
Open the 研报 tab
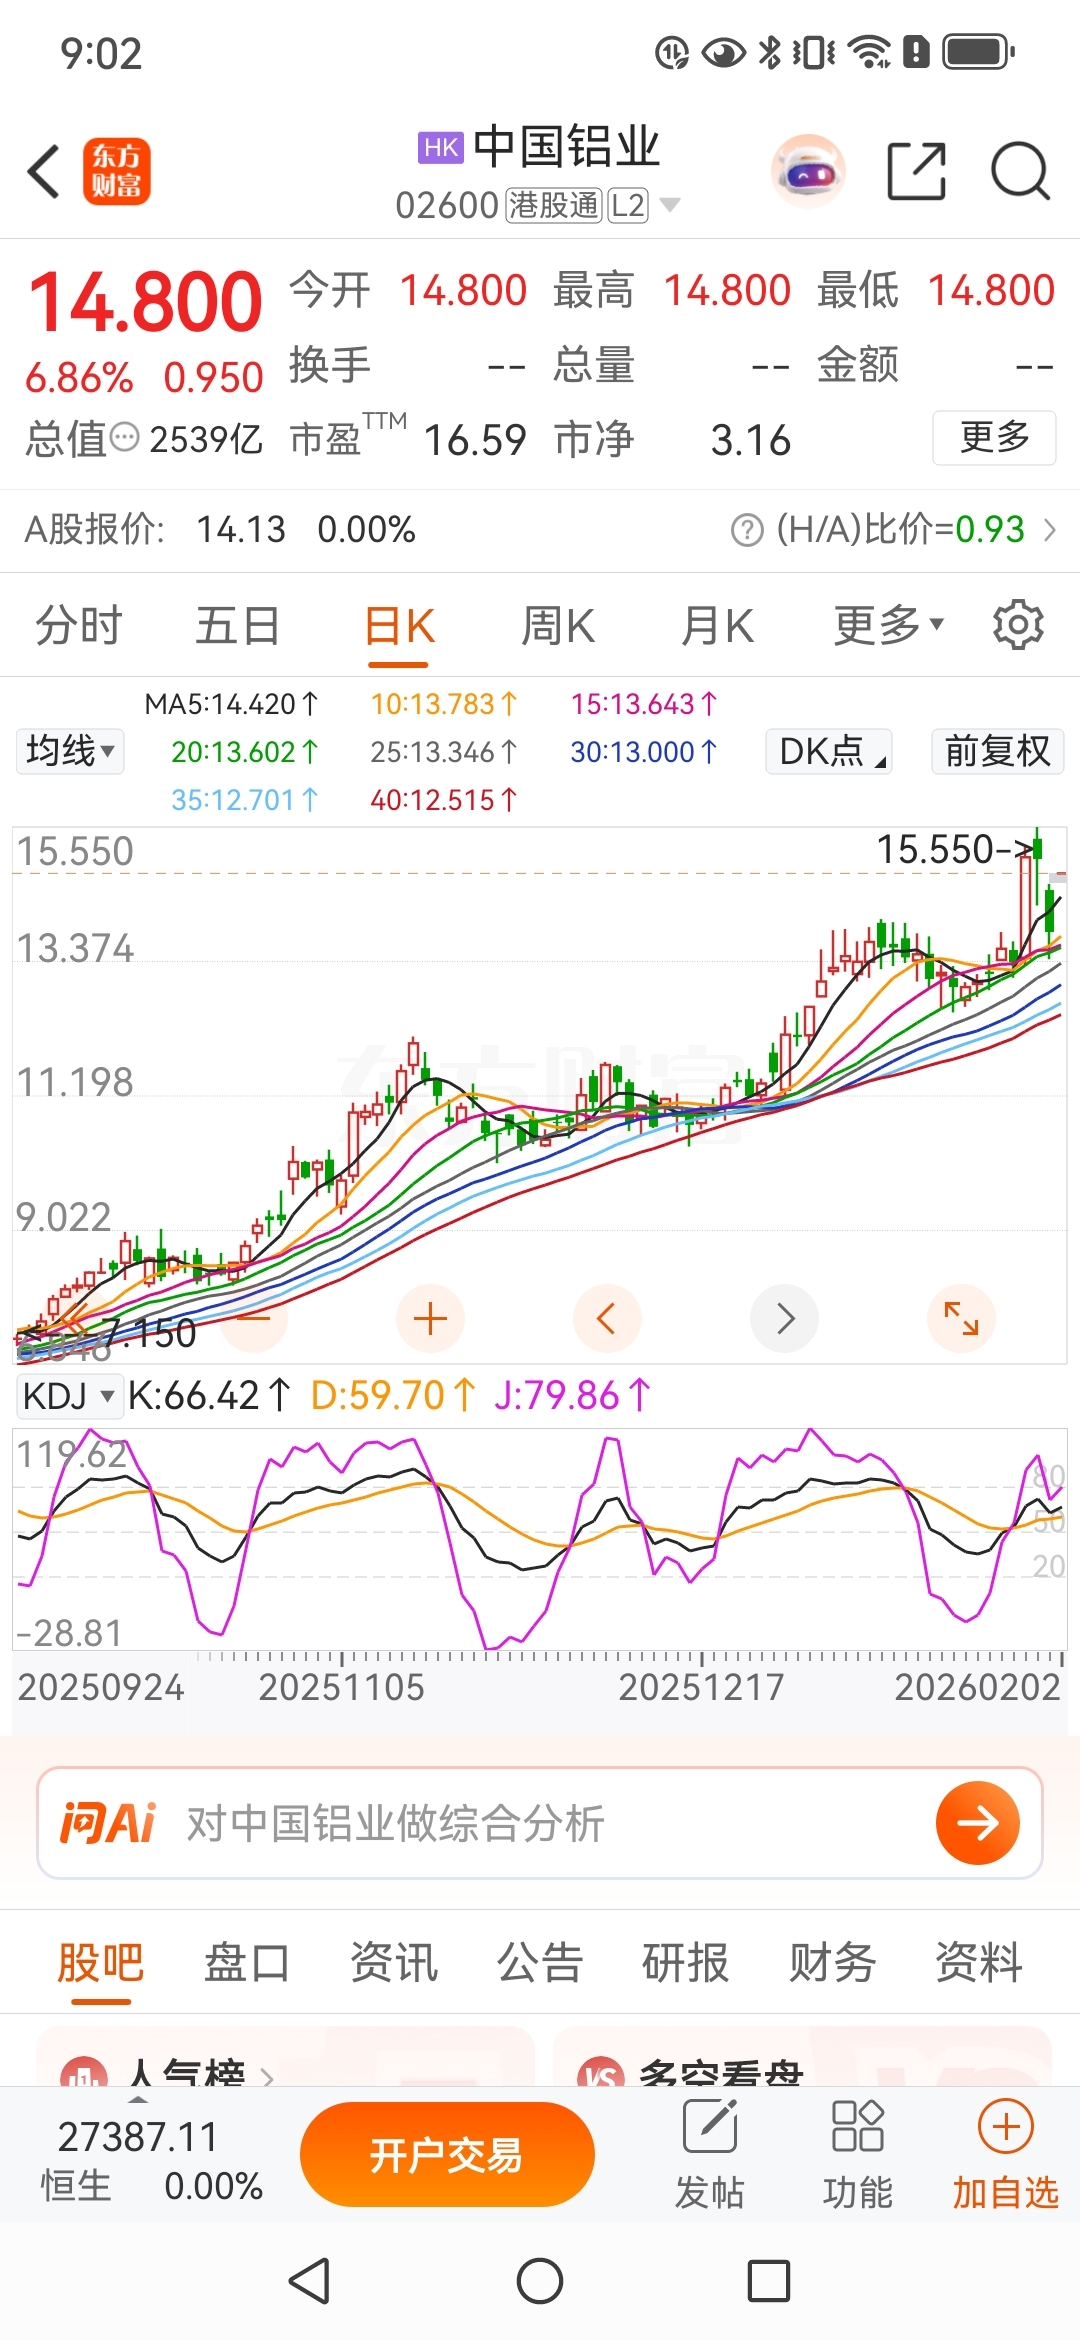686,1962
